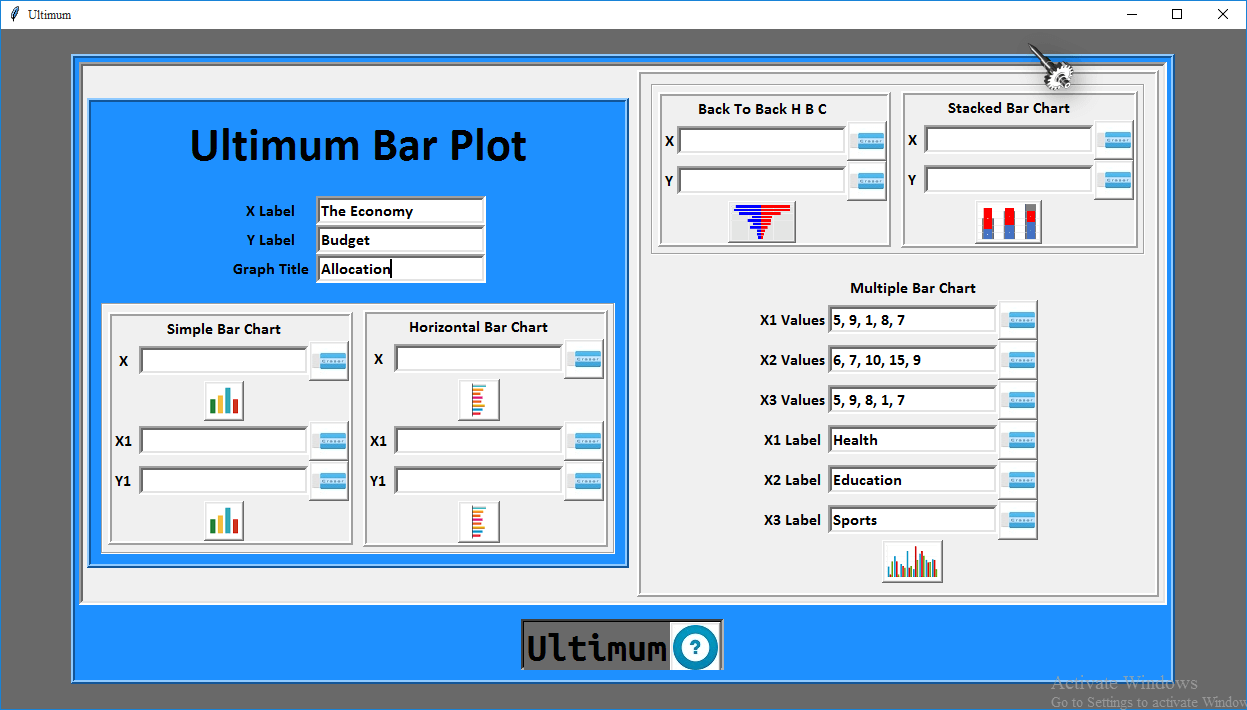1247x710 pixels.
Task: Click eraser beside Horizontal Bar Chart Y1 field
Action: (584, 481)
